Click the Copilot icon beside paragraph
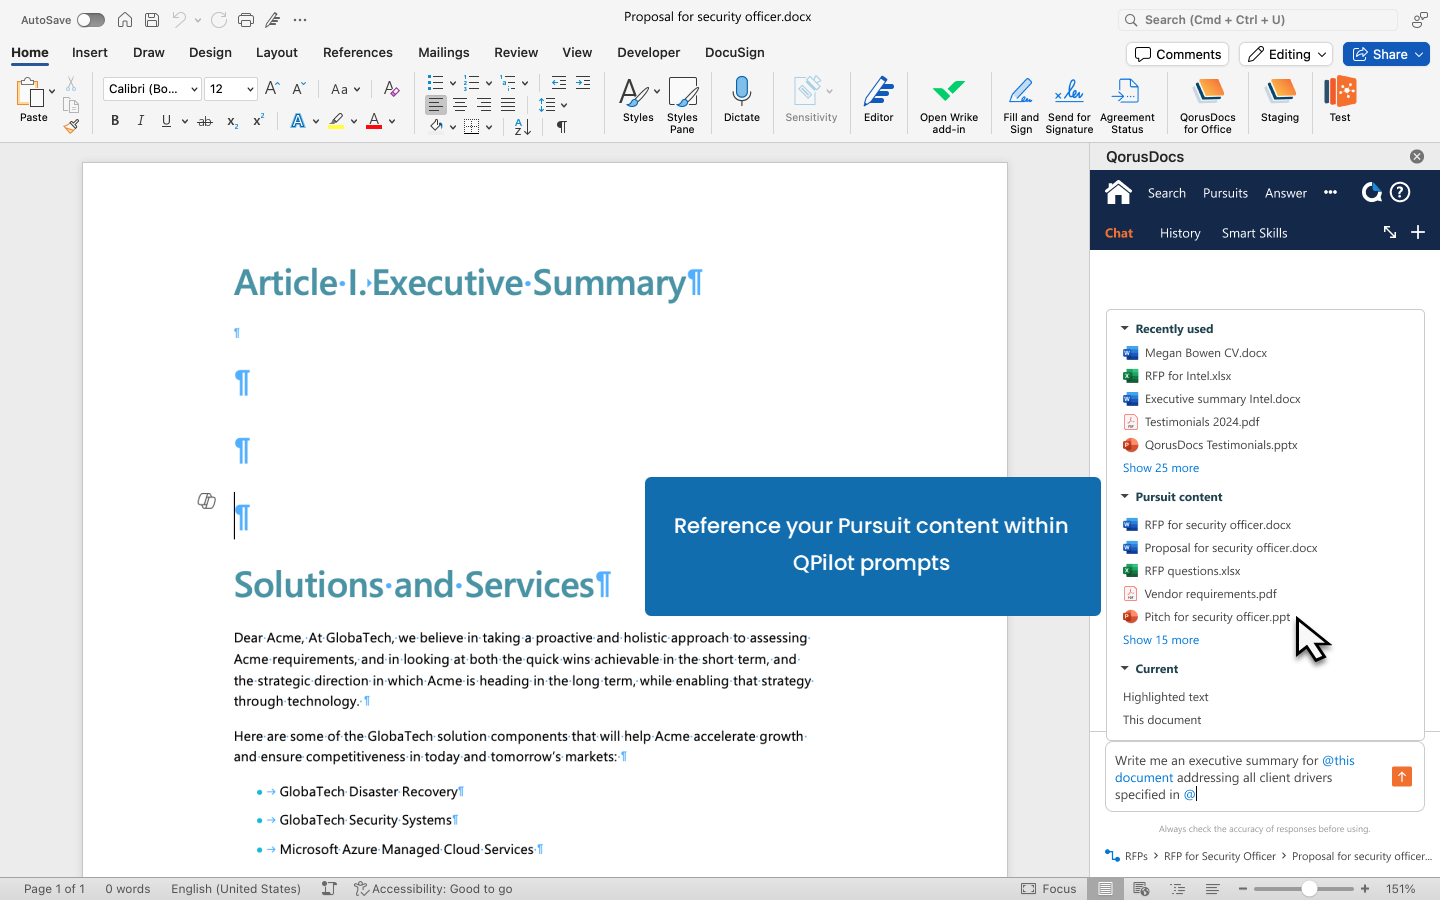This screenshot has width=1440, height=900. point(206,501)
